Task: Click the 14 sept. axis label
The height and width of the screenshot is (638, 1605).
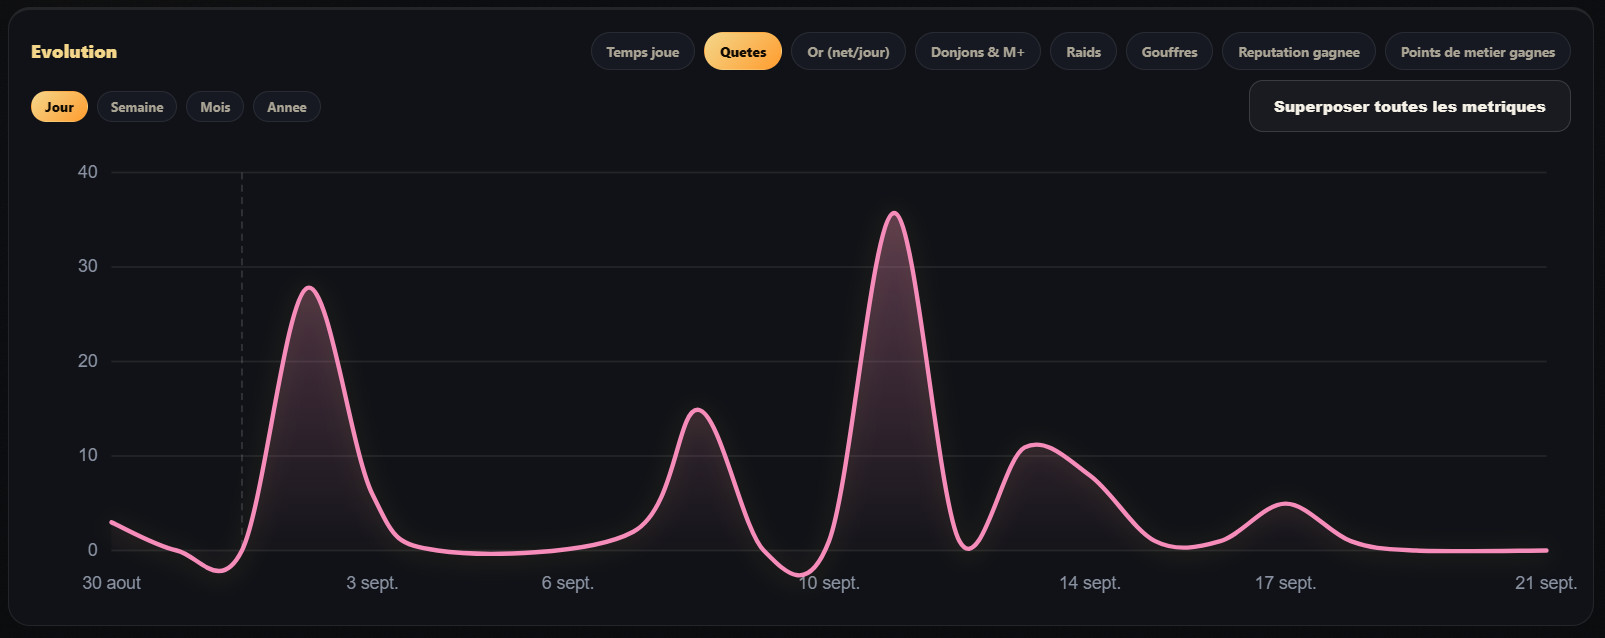Action: tap(1090, 583)
